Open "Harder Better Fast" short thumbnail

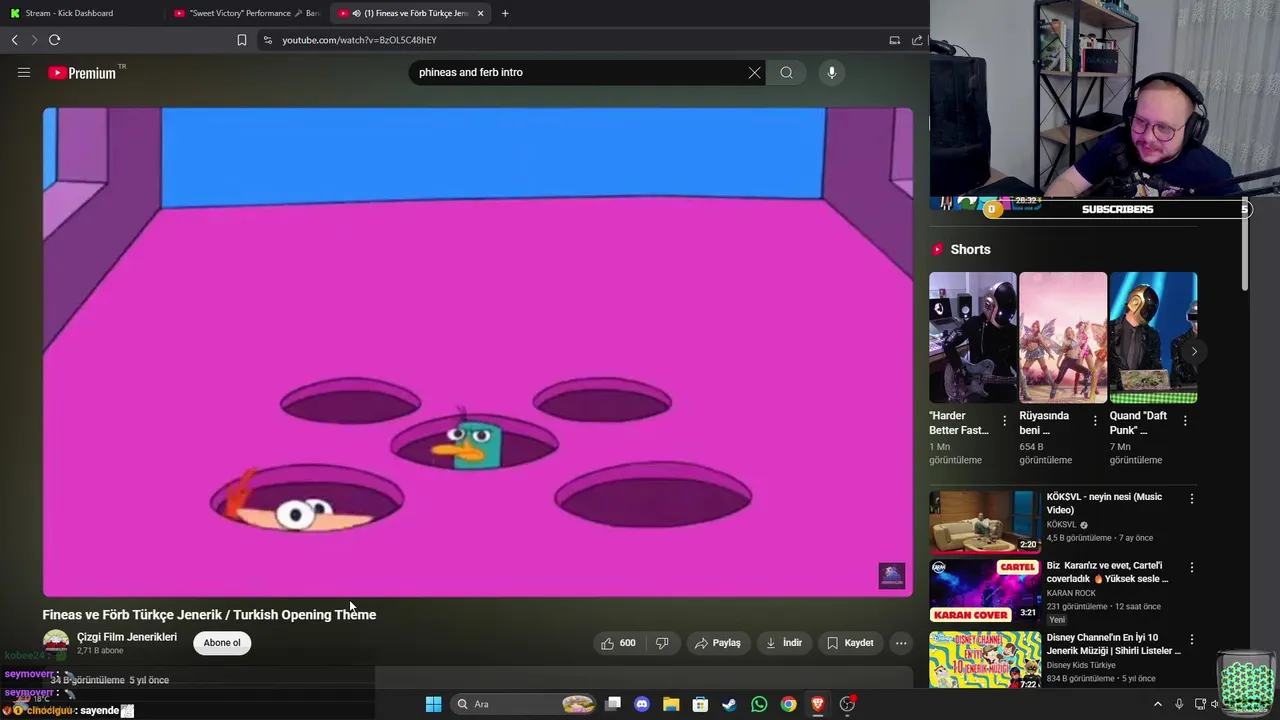[972, 337]
